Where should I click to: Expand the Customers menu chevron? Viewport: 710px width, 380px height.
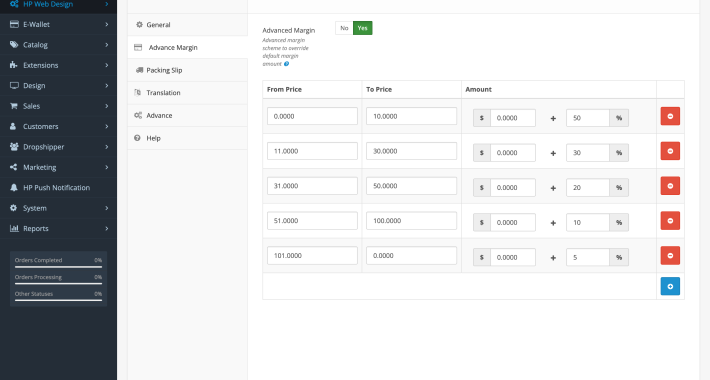click(x=107, y=126)
